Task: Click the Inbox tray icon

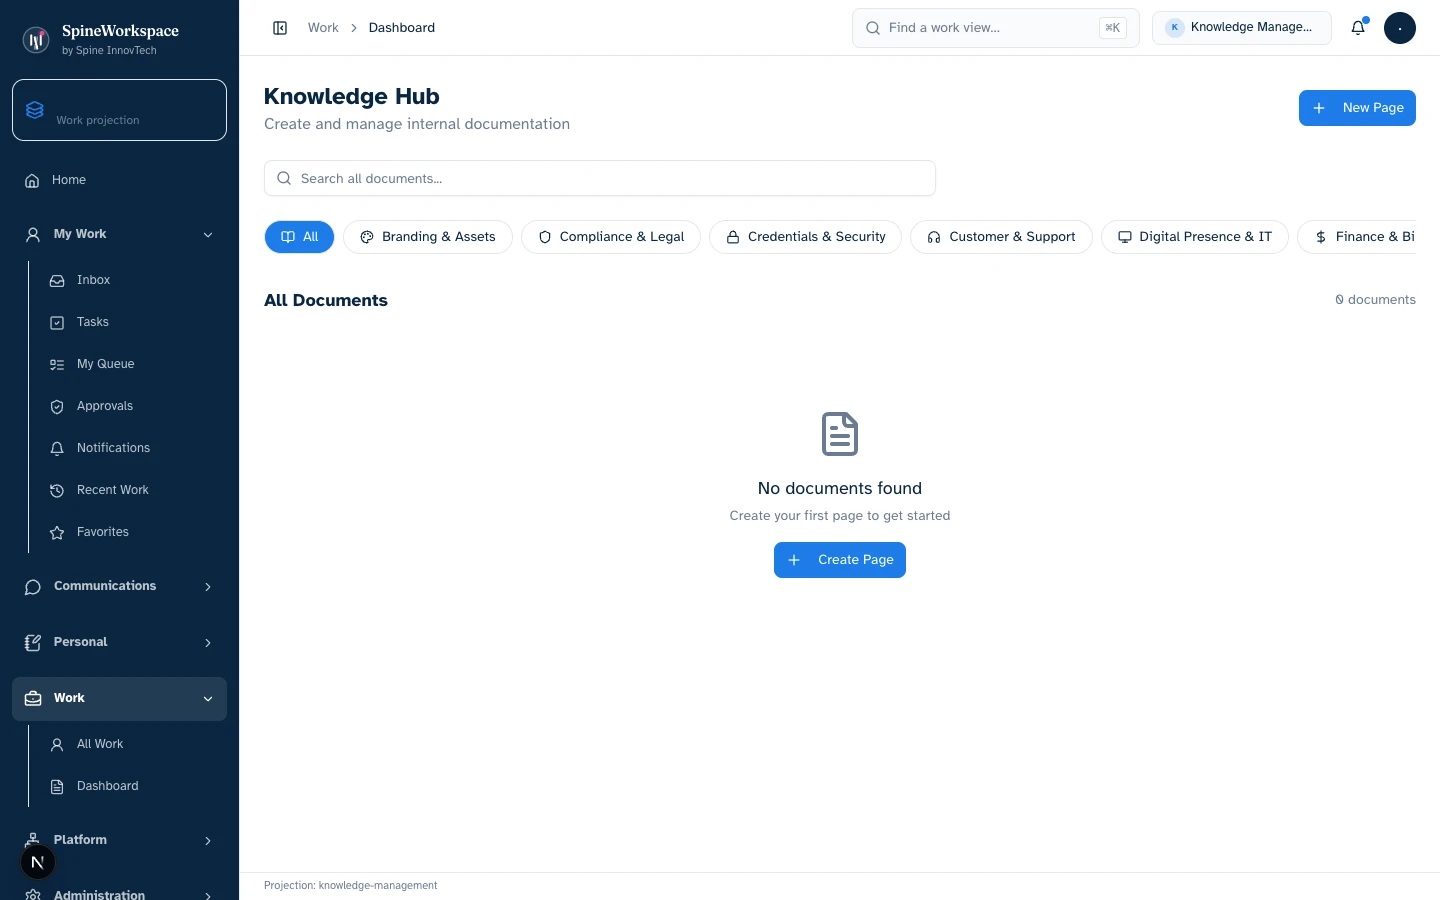Action: click(57, 280)
